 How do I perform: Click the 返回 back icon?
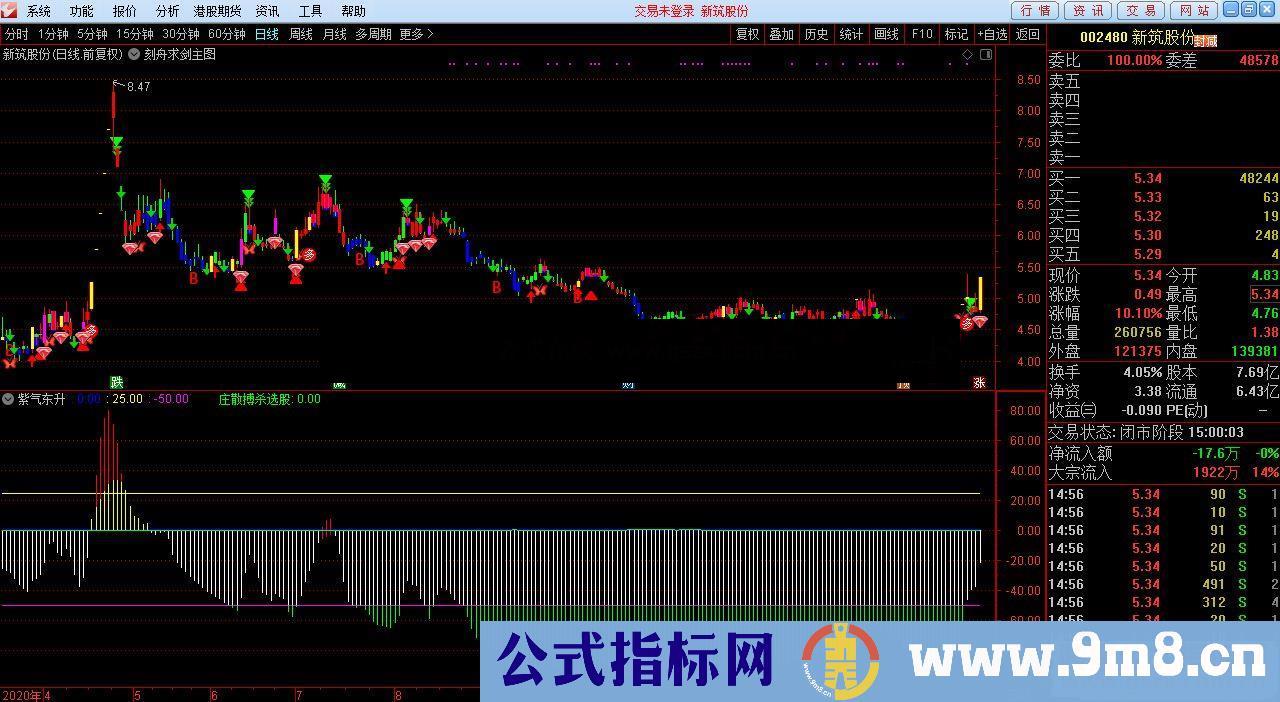click(1028, 33)
